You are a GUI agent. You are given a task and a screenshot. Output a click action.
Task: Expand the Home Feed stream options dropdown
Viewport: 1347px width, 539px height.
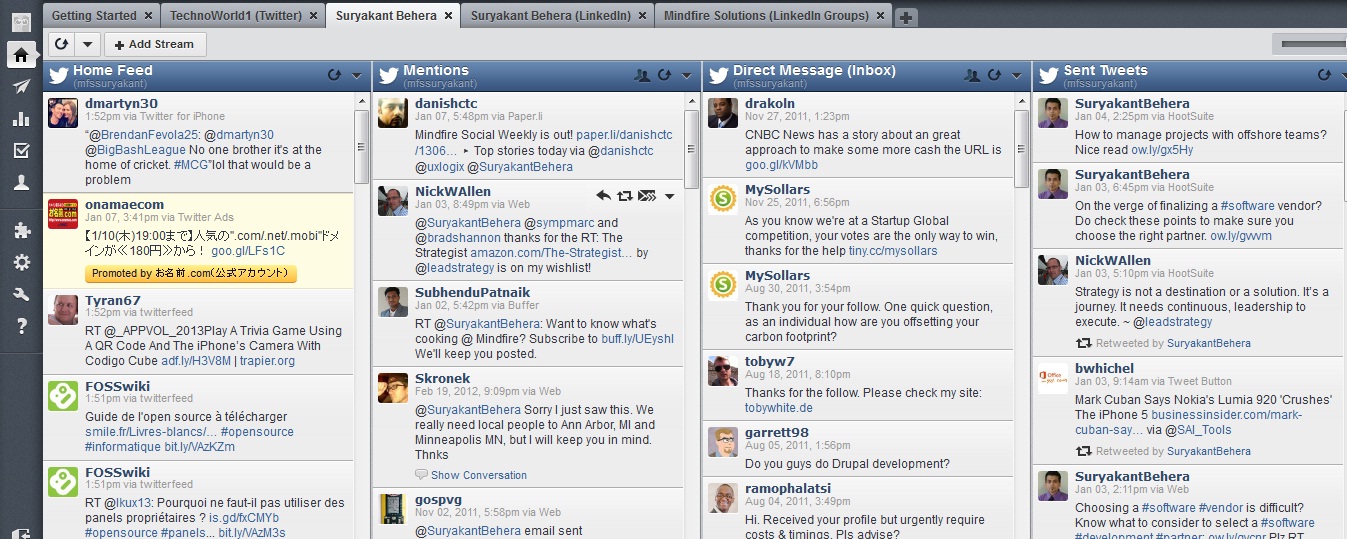click(x=357, y=75)
